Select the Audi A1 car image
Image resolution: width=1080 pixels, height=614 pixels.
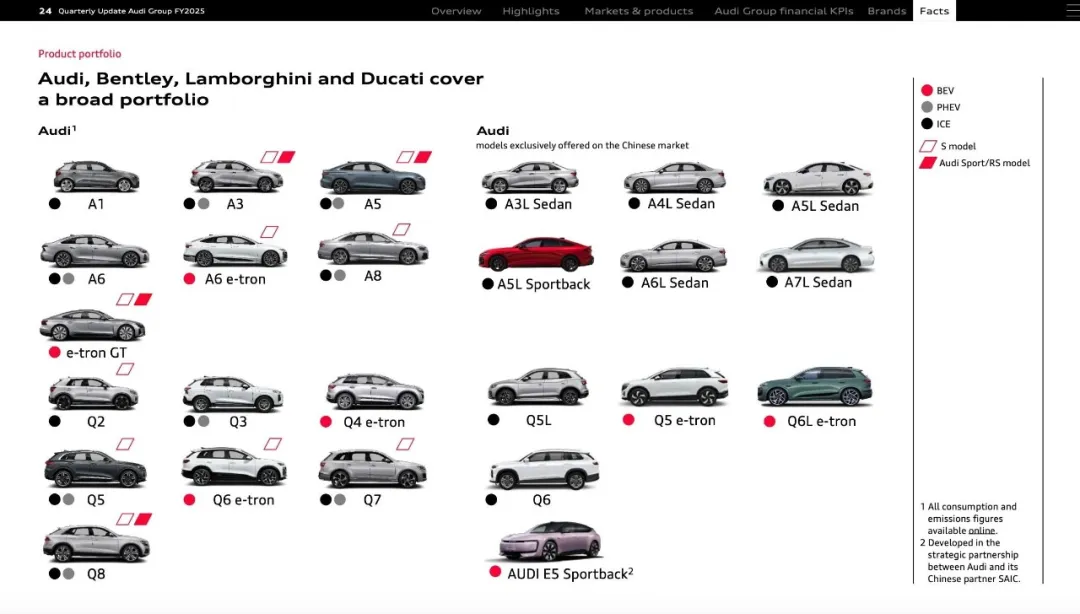[x=96, y=178]
